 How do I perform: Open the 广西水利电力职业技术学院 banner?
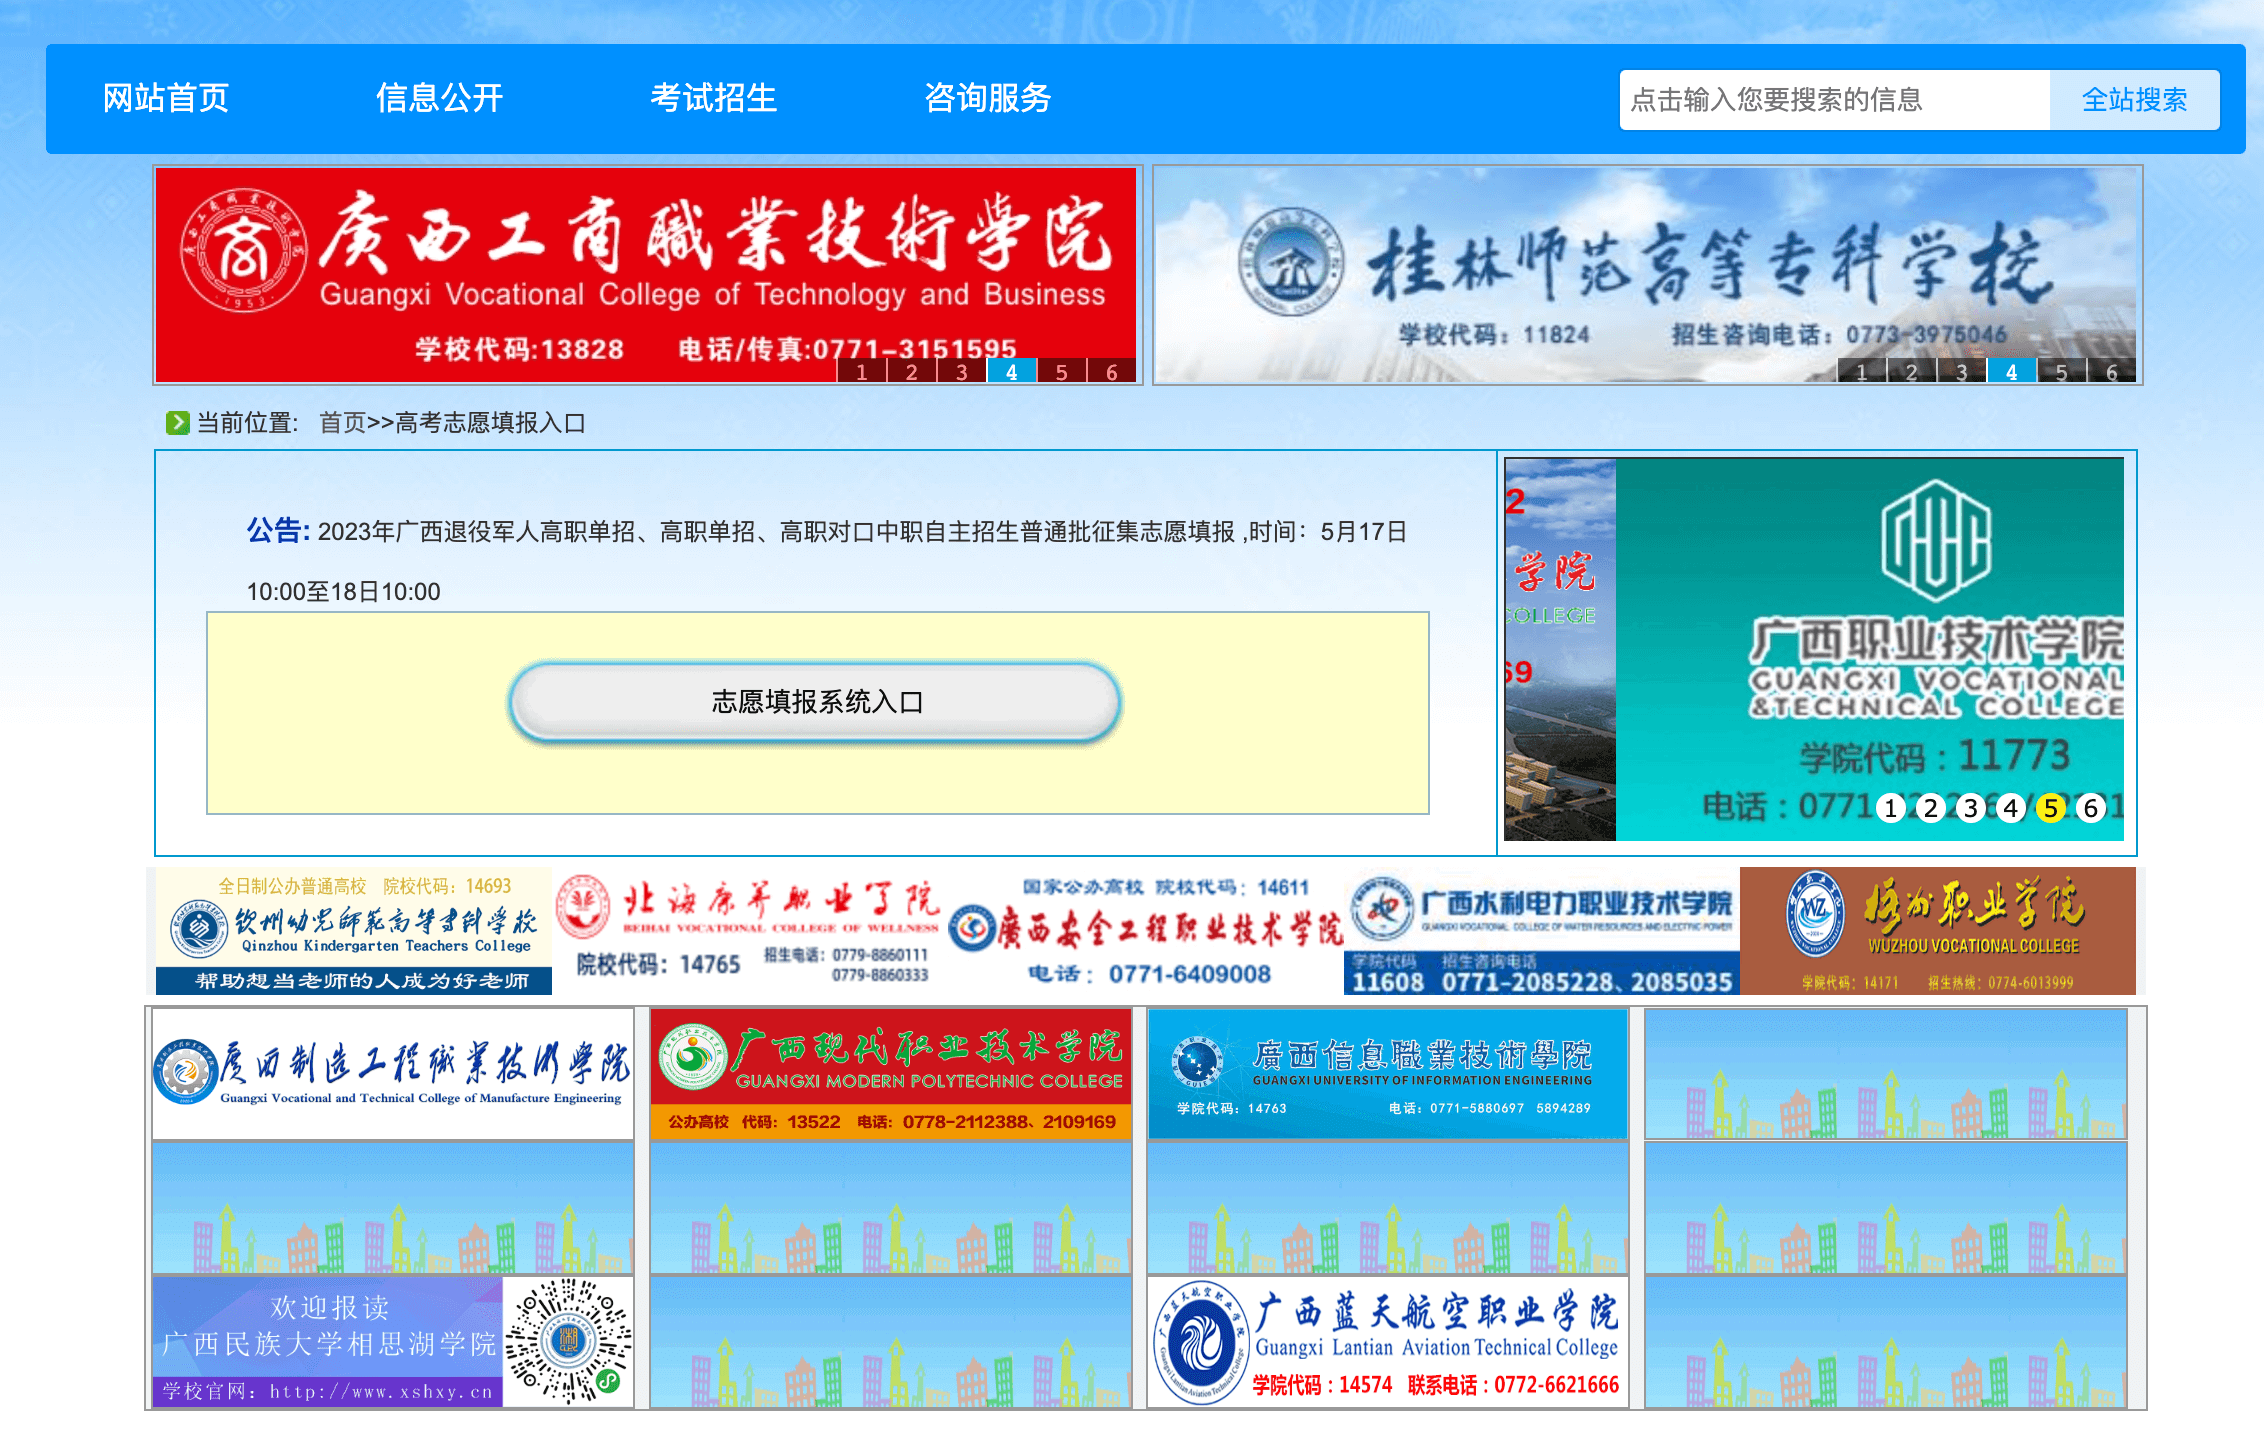(x=1542, y=931)
